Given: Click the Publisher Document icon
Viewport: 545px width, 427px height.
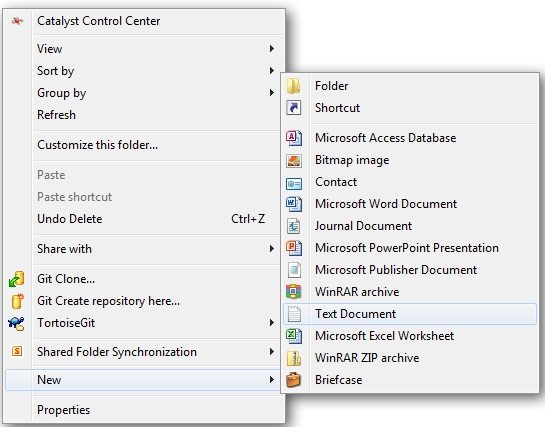Looking at the screenshot, I should tap(294, 270).
